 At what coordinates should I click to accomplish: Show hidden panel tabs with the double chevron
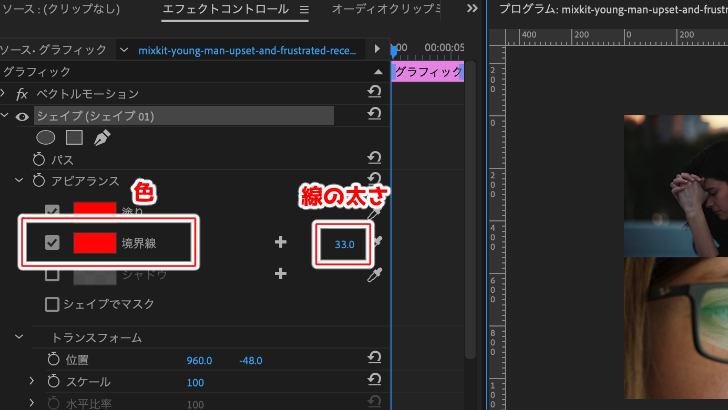(472, 9)
